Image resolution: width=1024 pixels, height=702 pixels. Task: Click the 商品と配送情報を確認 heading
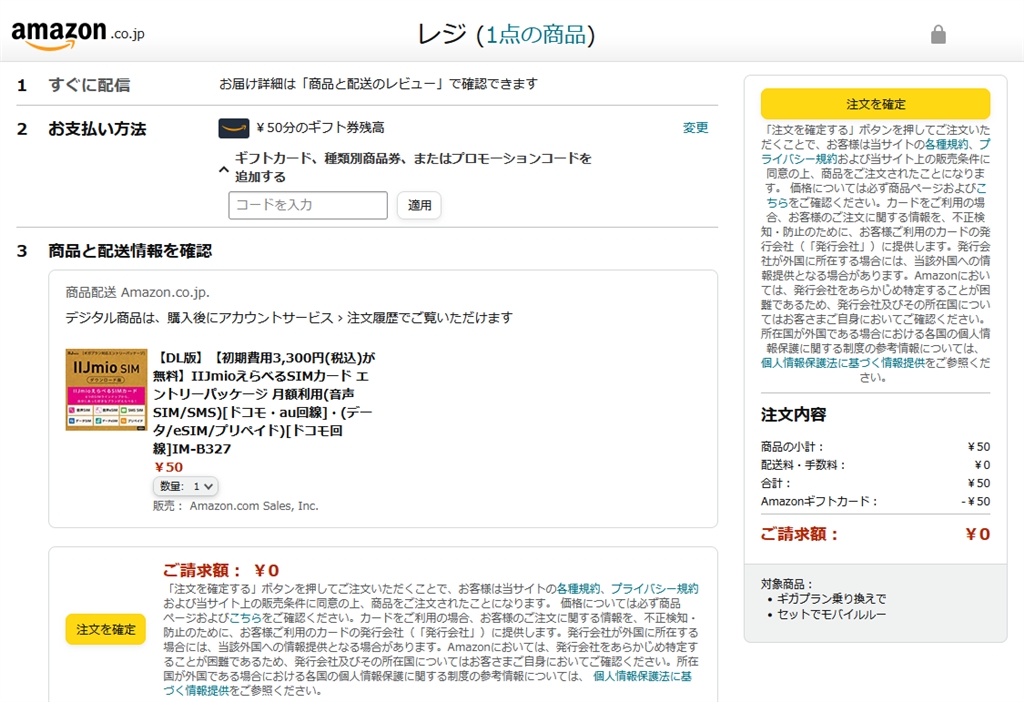pos(130,251)
